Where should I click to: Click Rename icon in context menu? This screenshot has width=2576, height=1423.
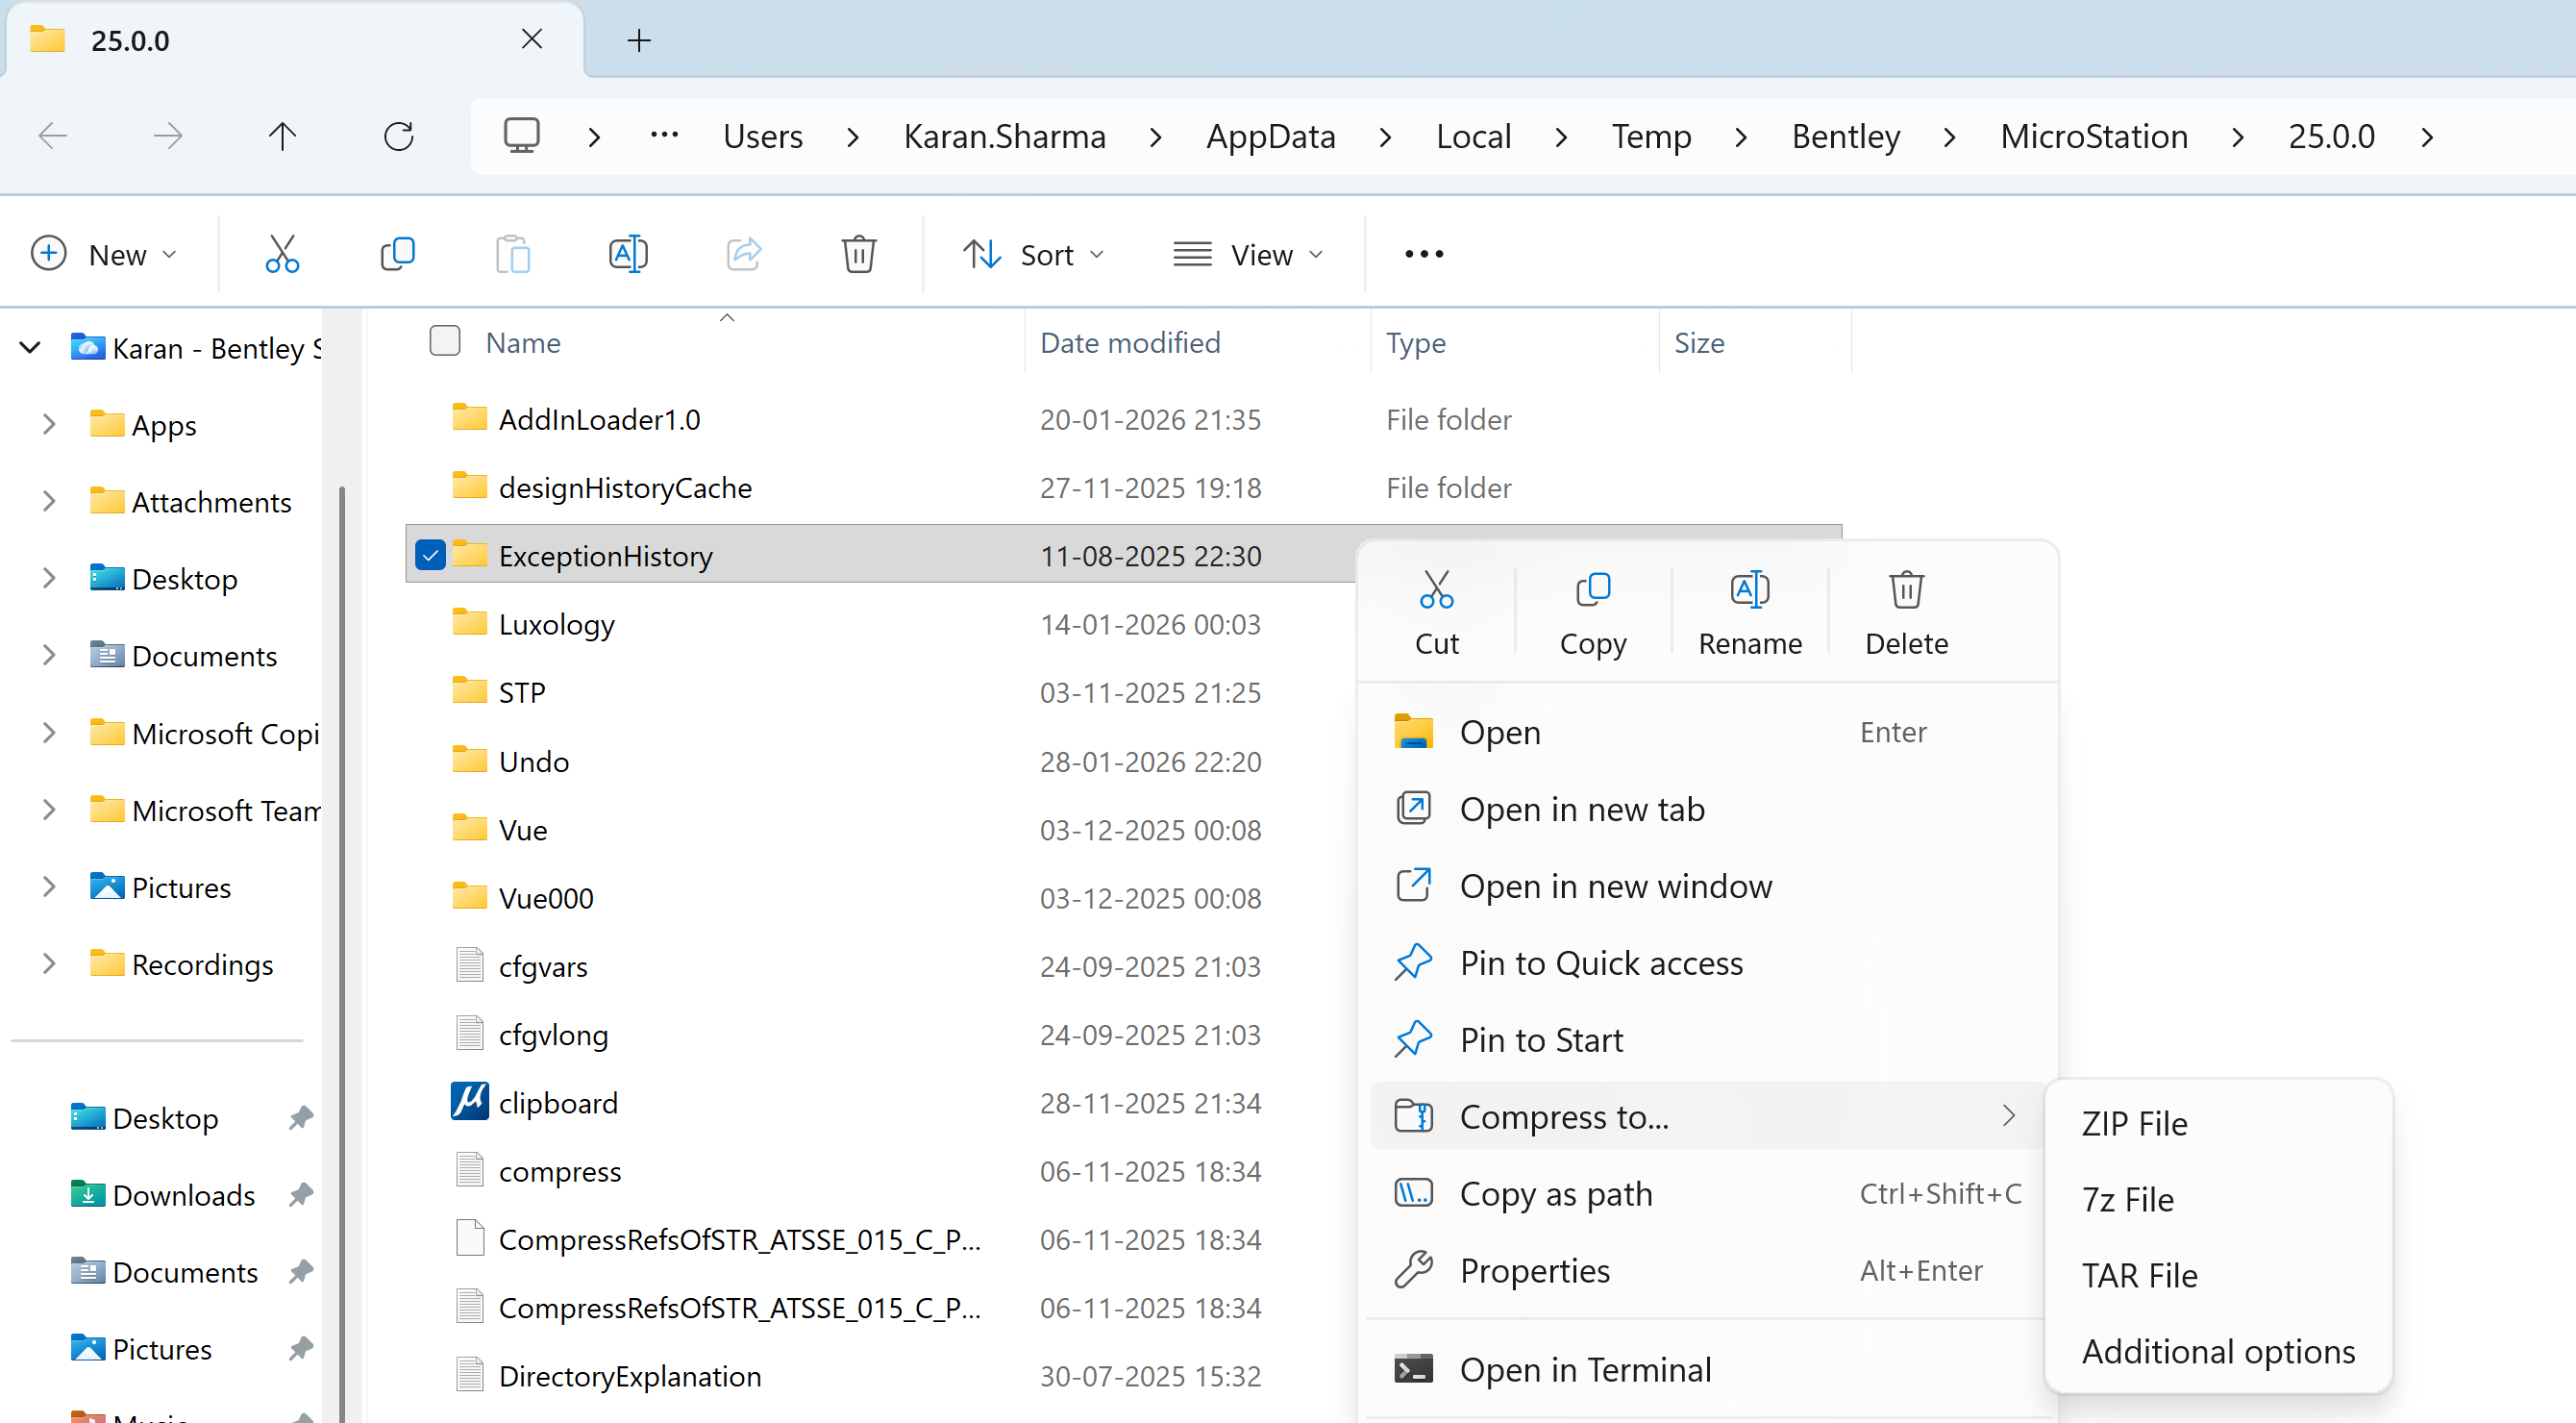[x=1749, y=612]
